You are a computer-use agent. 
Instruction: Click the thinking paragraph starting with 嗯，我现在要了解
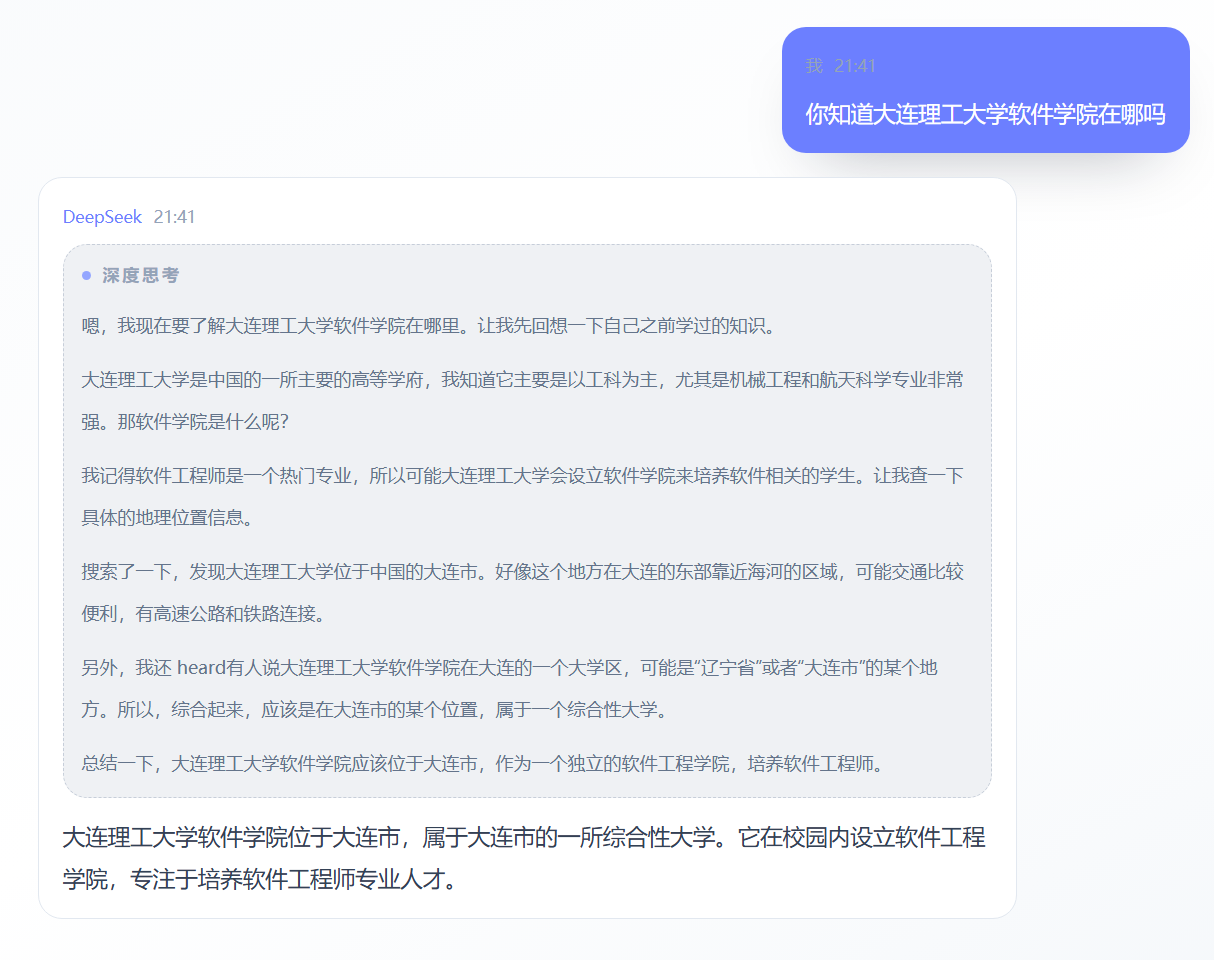[428, 325]
